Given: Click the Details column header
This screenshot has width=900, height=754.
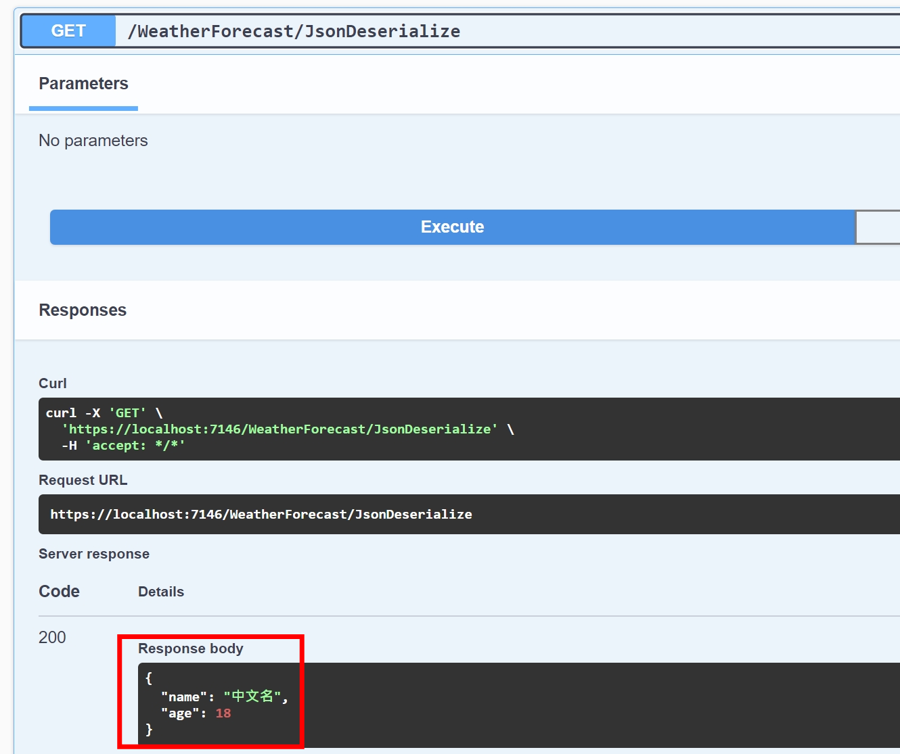Looking at the screenshot, I should click(x=161, y=592).
